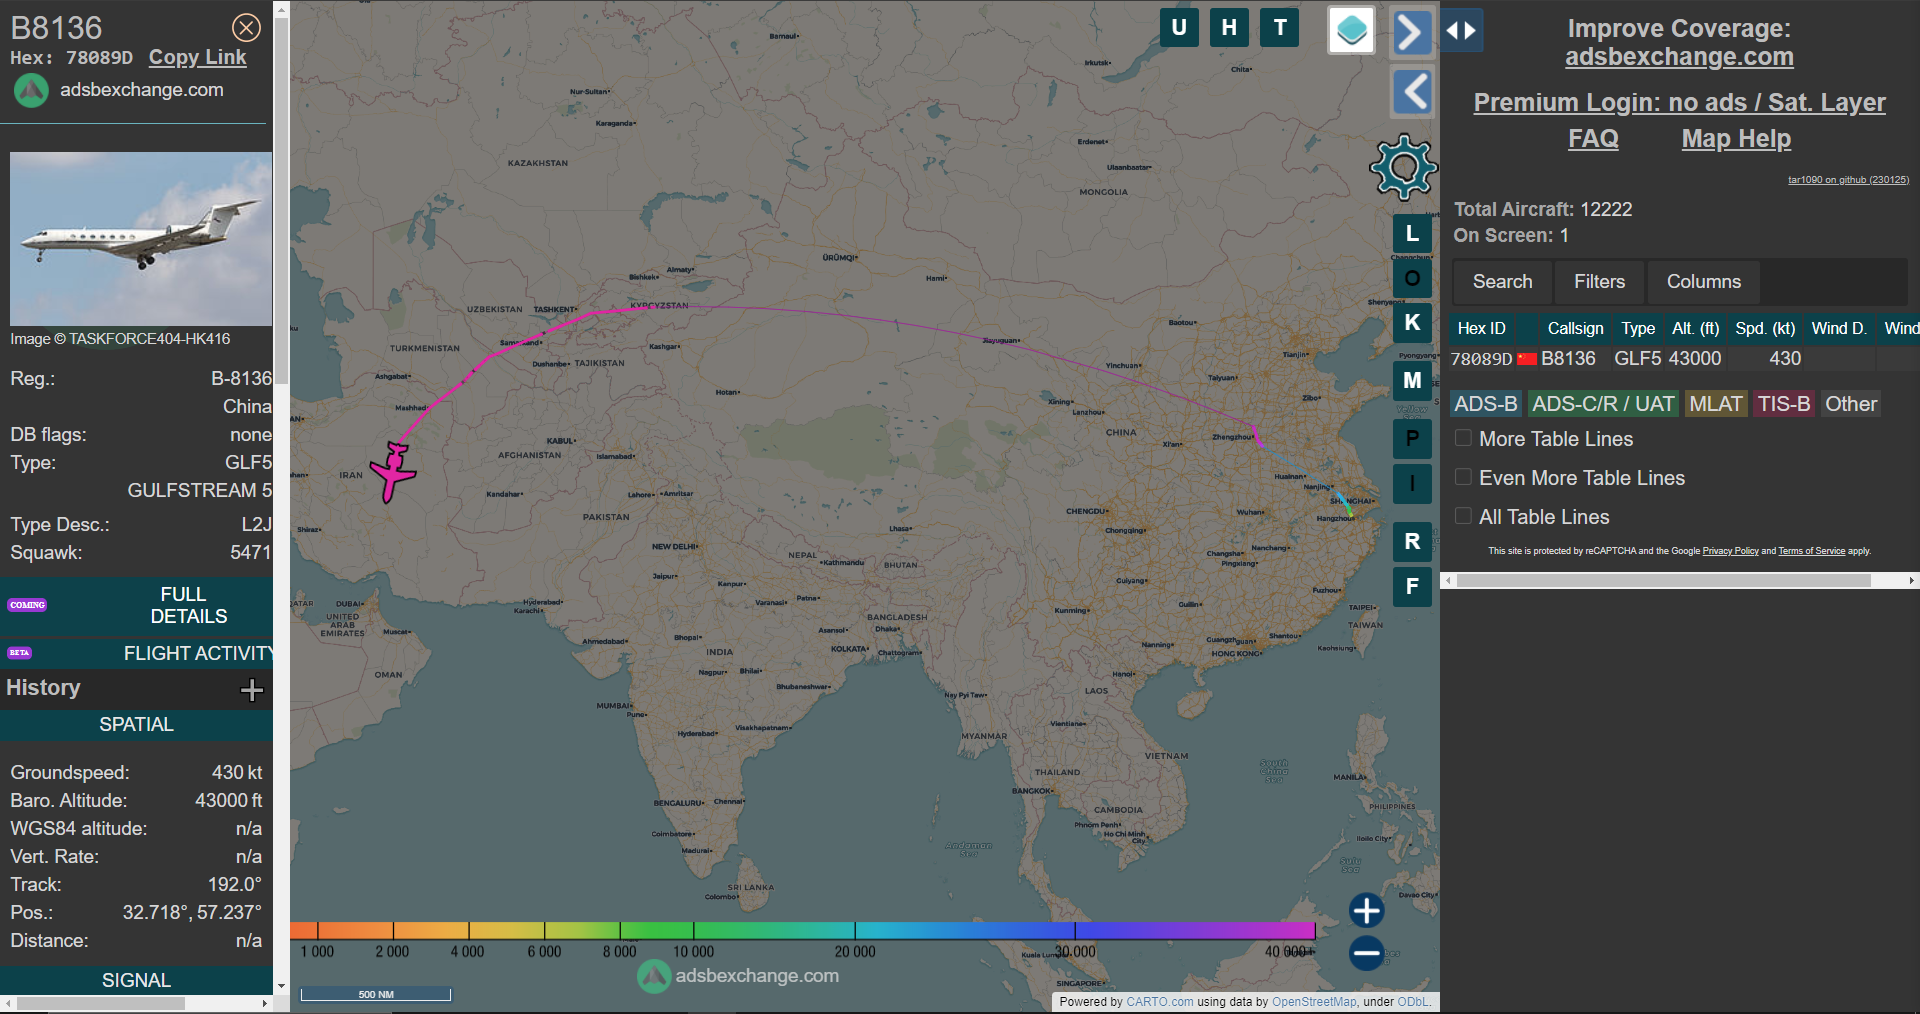The width and height of the screenshot is (1920, 1014).
Task: Open the Columns tab
Action: click(1704, 282)
